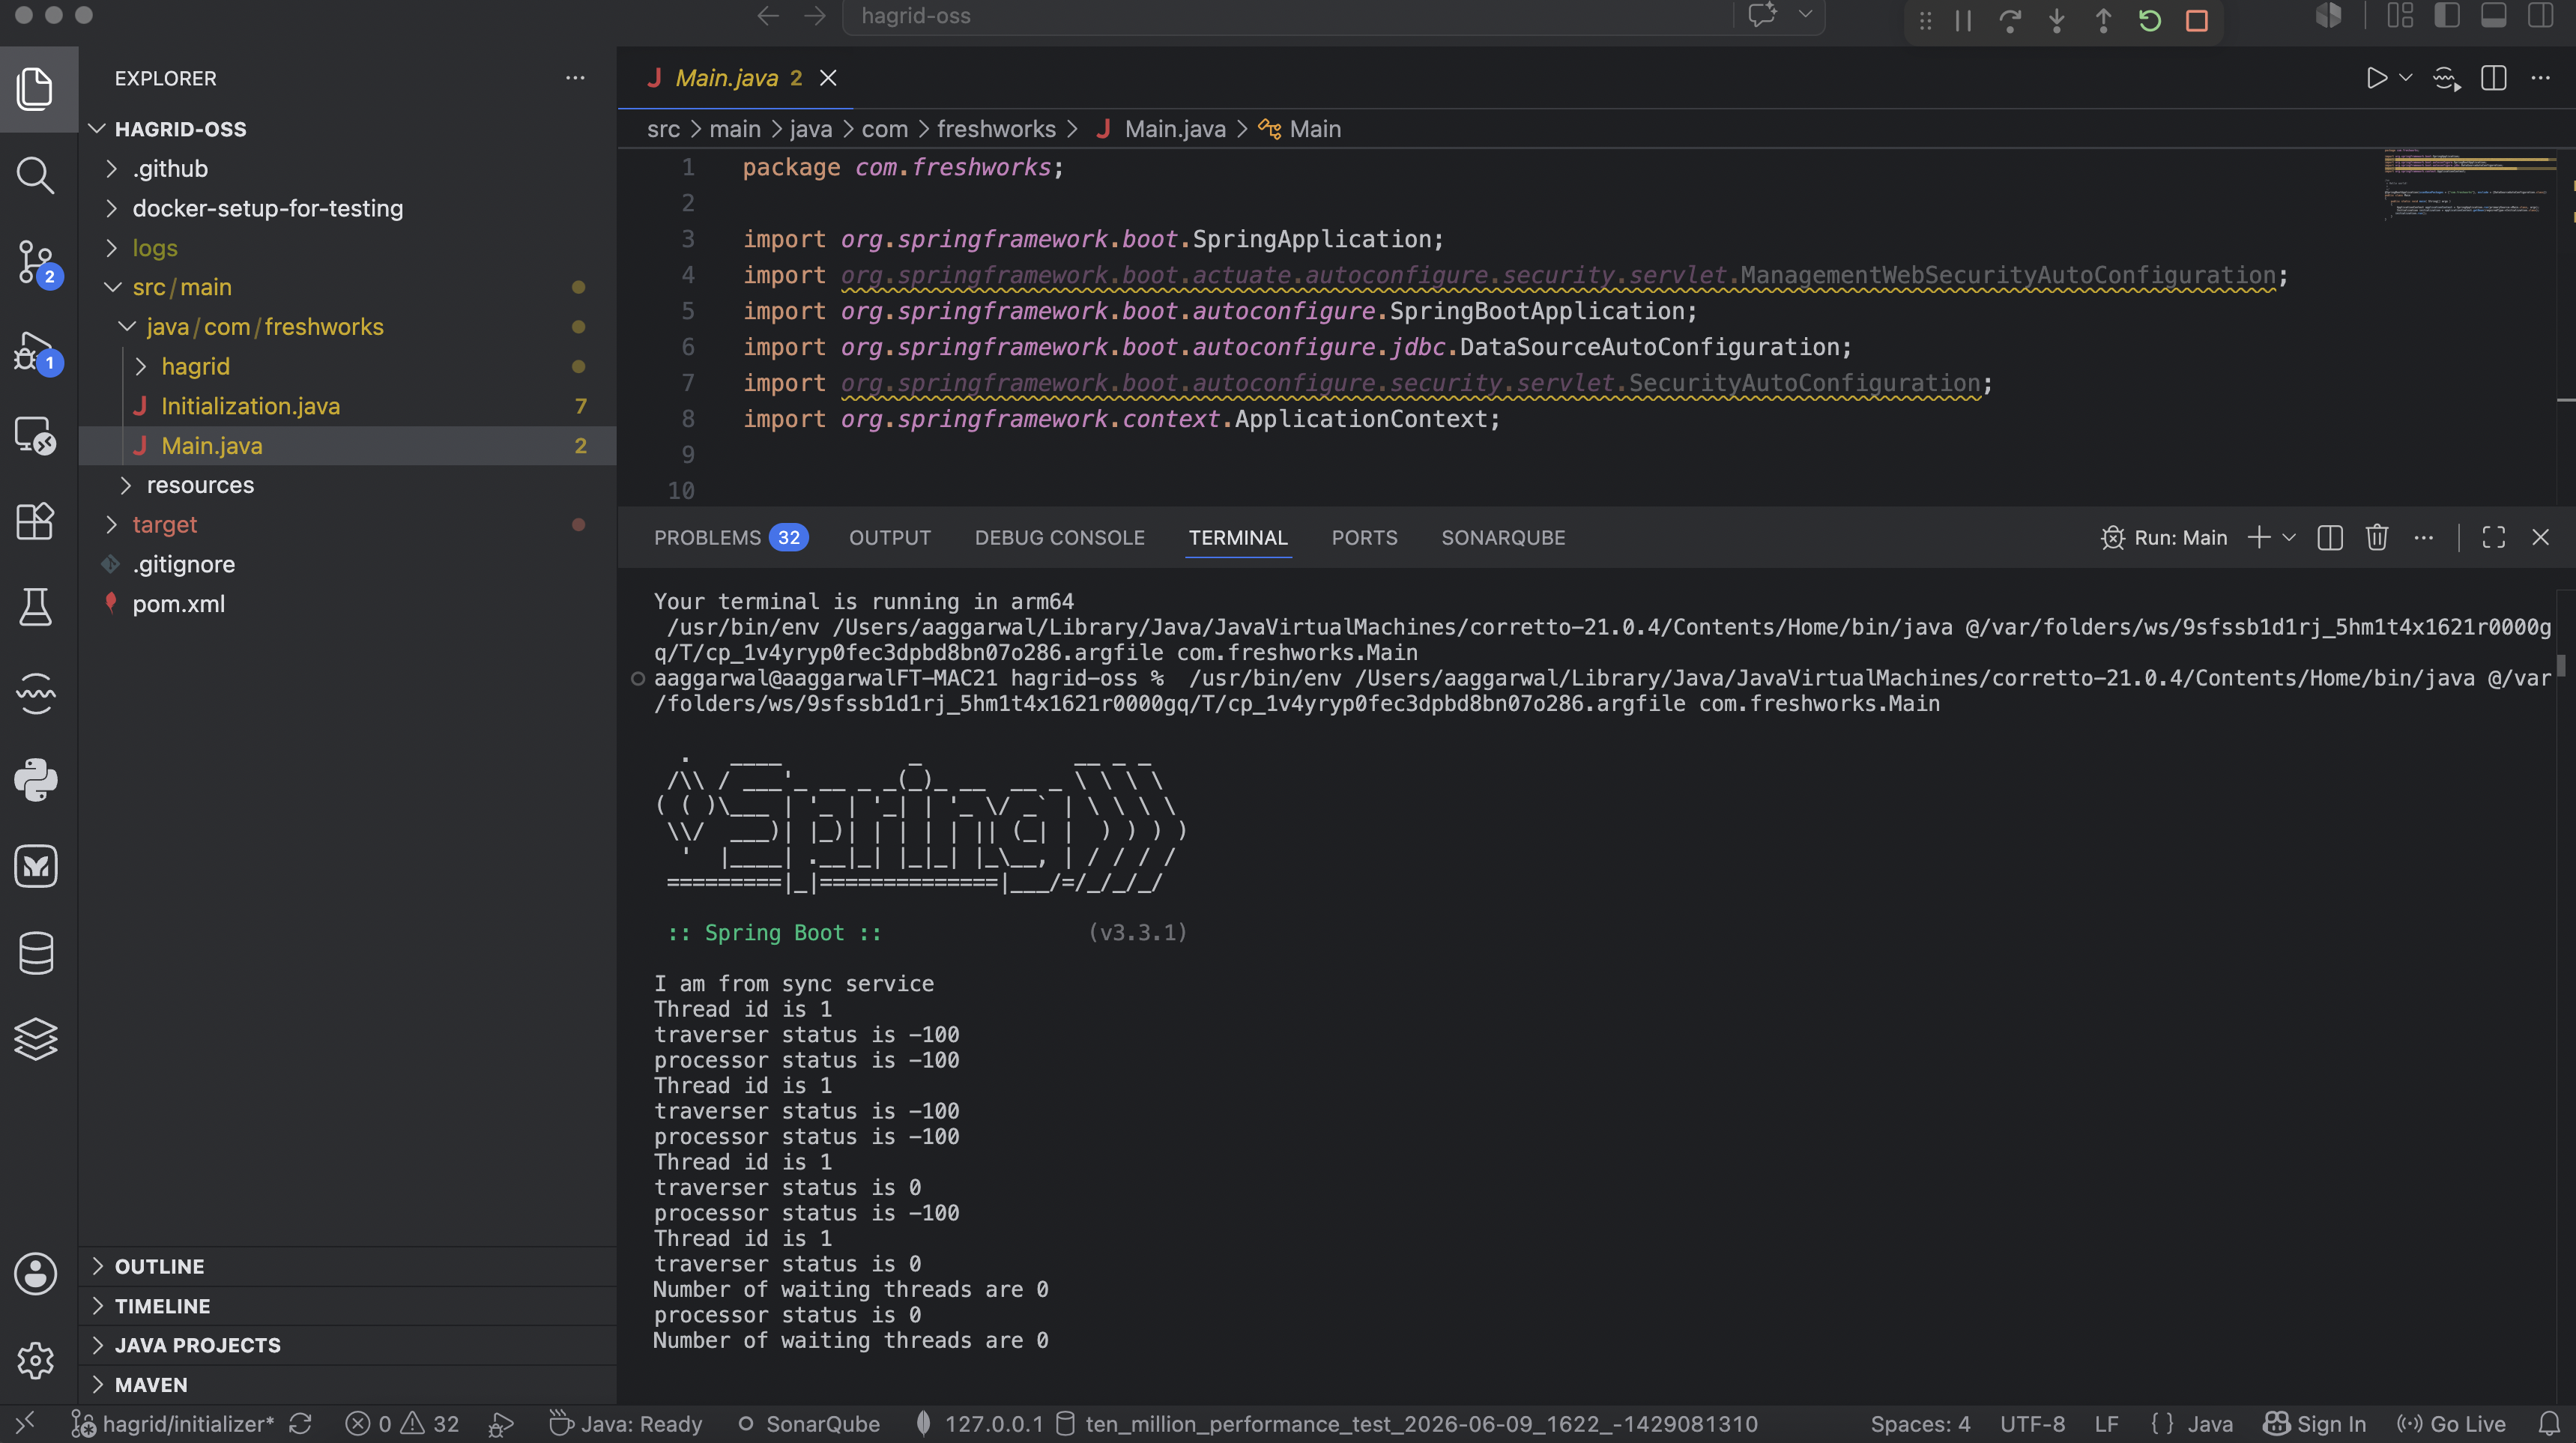
Task: Open Initialization.java in explorer
Action: tap(347, 406)
